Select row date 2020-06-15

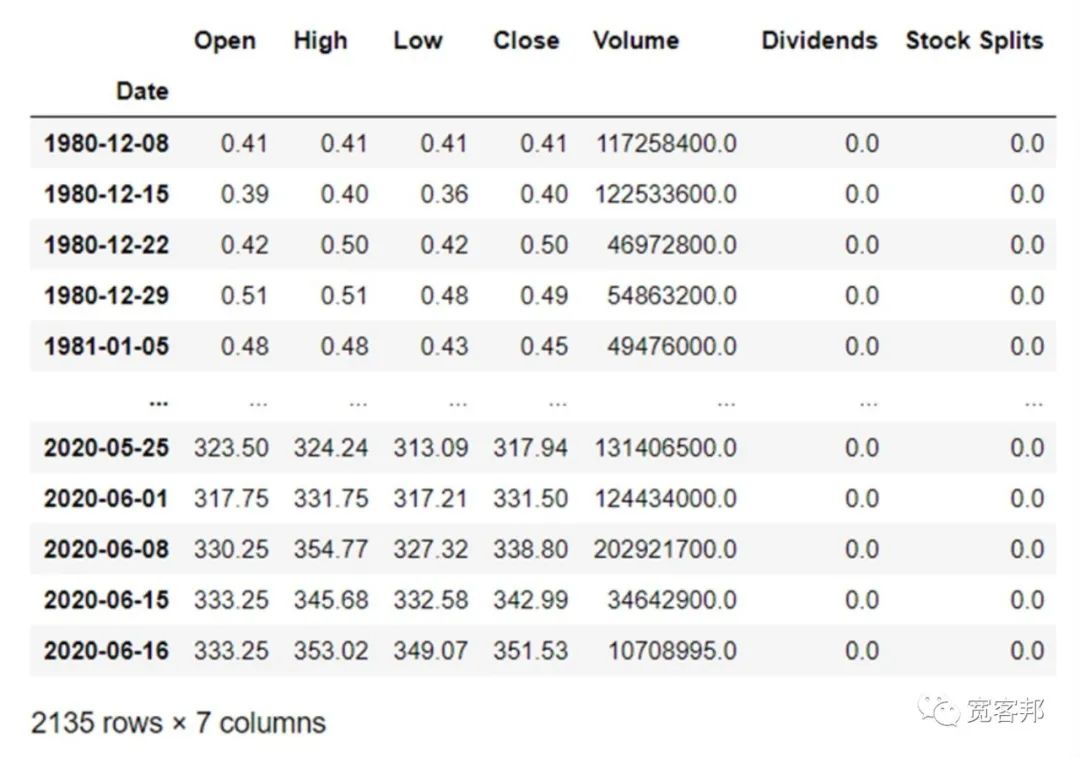click(106, 600)
